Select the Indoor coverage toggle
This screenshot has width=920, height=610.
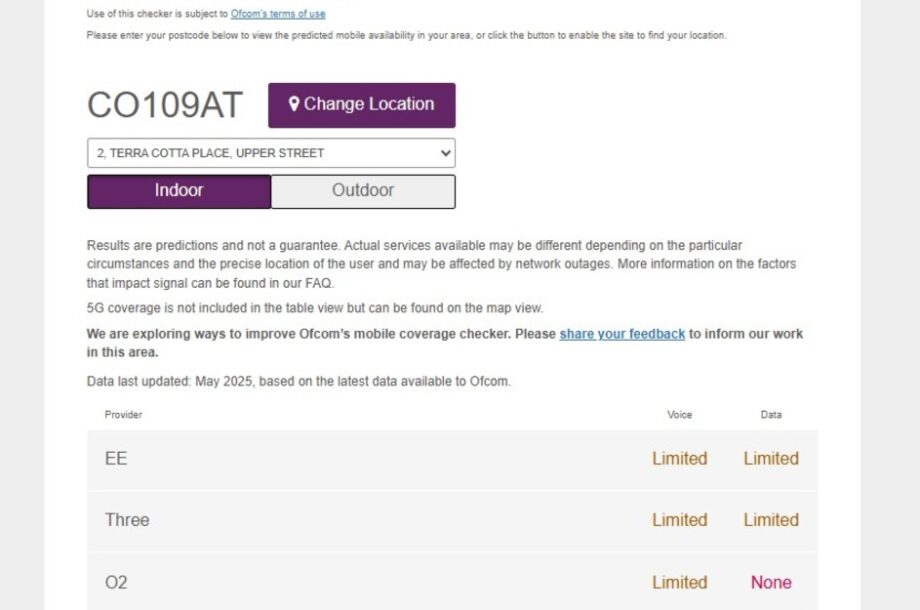(x=179, y=191)
